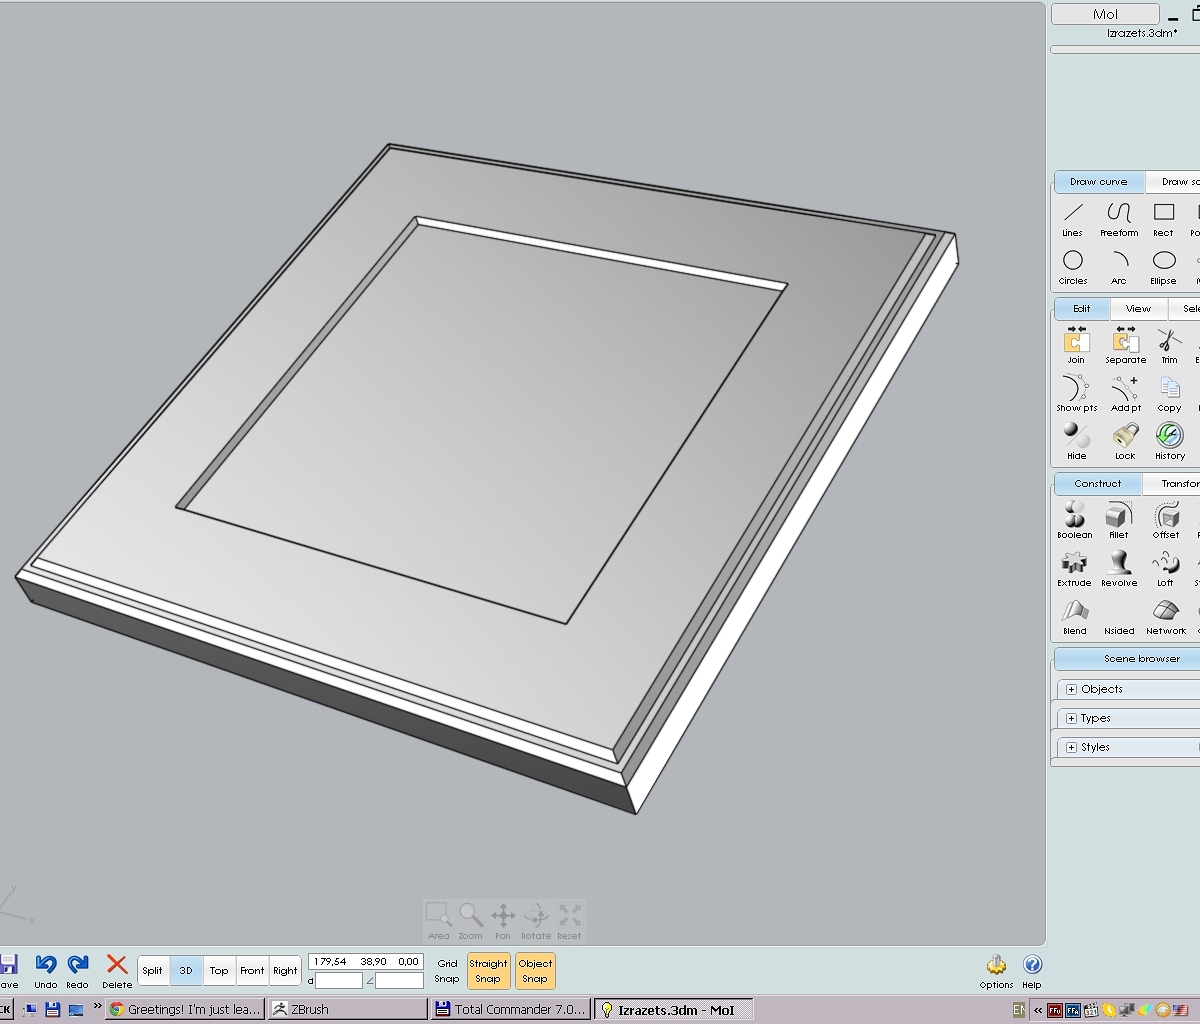Image resolution: width=1200 pixels, height=1024 pixels.
Task: Select the Lines drawing tool
Action: coord(1073,219)
